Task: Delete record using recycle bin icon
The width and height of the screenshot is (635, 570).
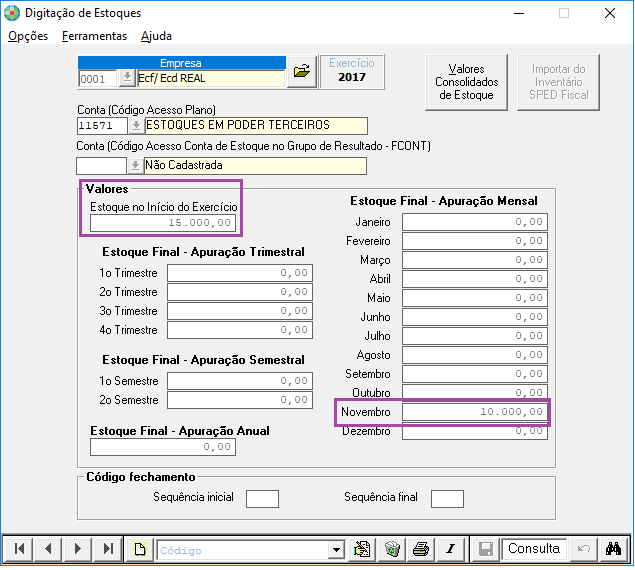Action: tap(392, 549)
